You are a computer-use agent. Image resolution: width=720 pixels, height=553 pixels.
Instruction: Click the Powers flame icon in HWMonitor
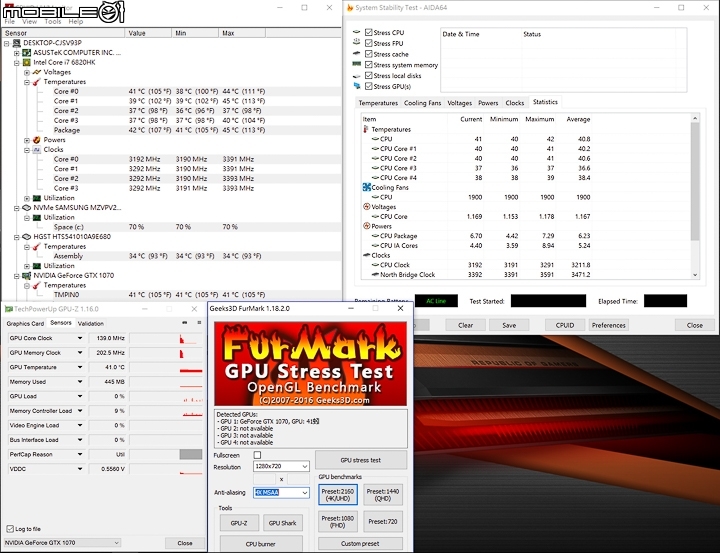pos(37,140)
